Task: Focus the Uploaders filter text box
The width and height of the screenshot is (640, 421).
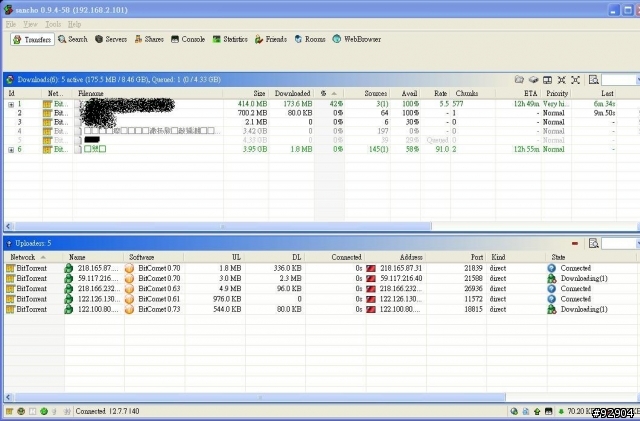Action: click(620, 244)
